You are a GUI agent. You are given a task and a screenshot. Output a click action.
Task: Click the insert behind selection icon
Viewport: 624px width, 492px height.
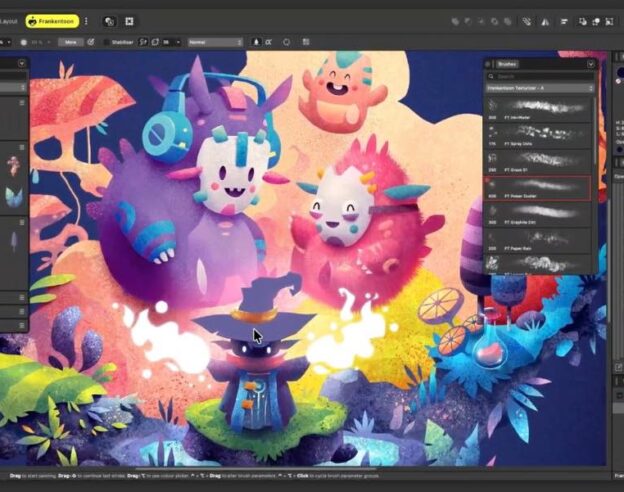pyautogui.click(x=583, y=21)
